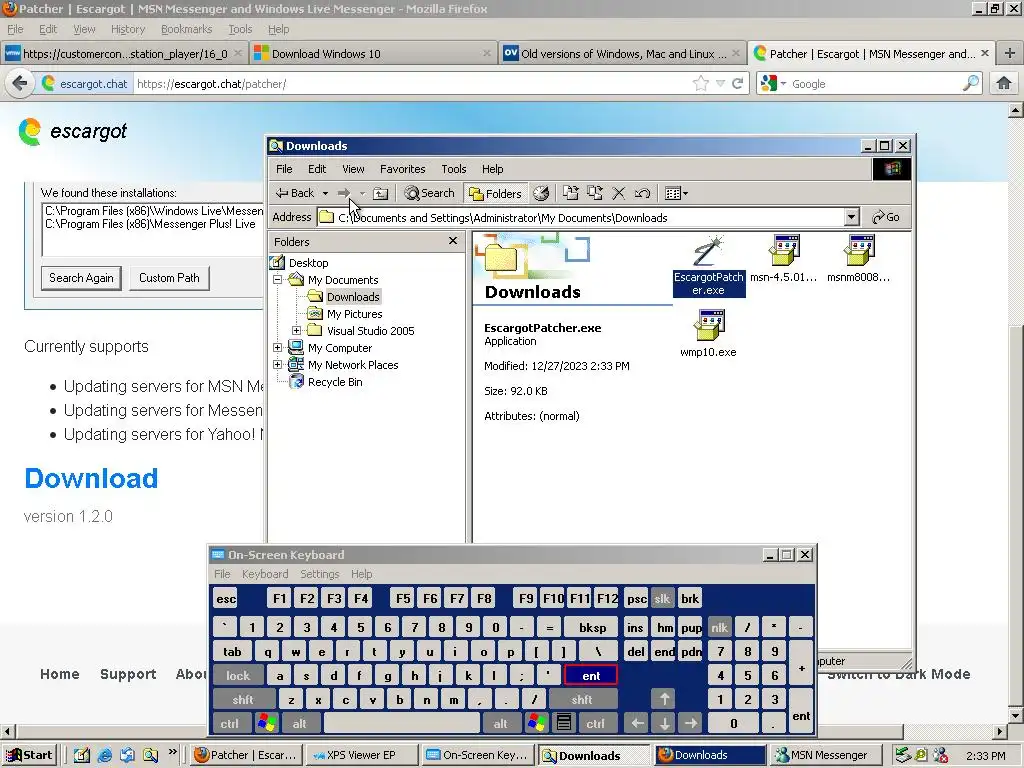Switch to Old versions of Windows tab
Screen dimensions: 1024x768
coord(622,54)
